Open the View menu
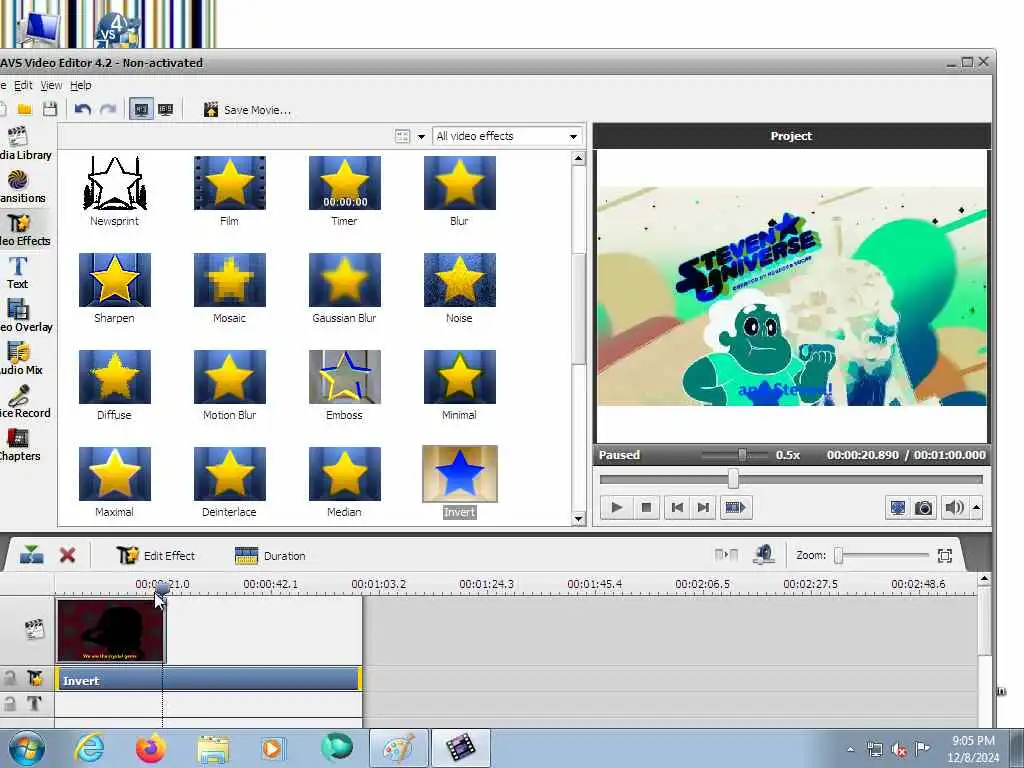Screen dimensions: 1024x768 point(51,85)
